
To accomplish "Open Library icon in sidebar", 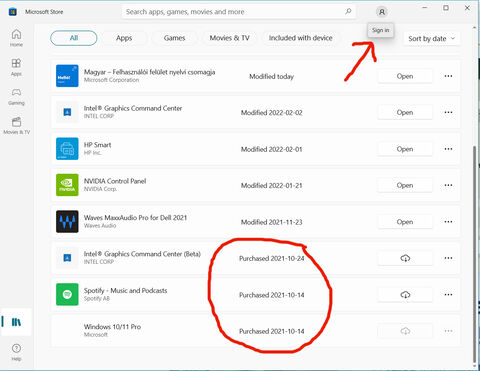I will pyautogui.click(x=16, y=322).
